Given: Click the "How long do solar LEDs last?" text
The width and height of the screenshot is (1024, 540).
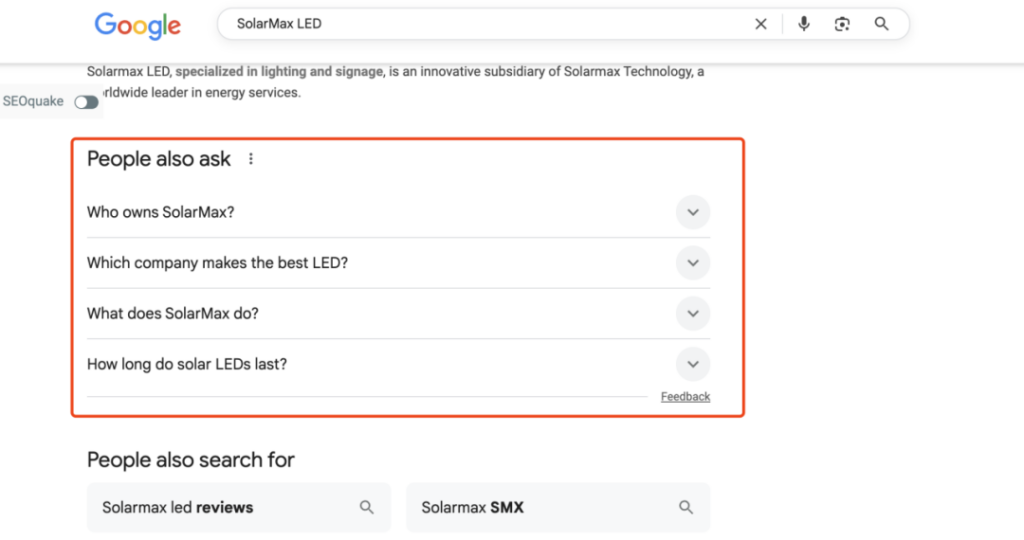Looking at the screenshot, I should (x=187, y=364).
